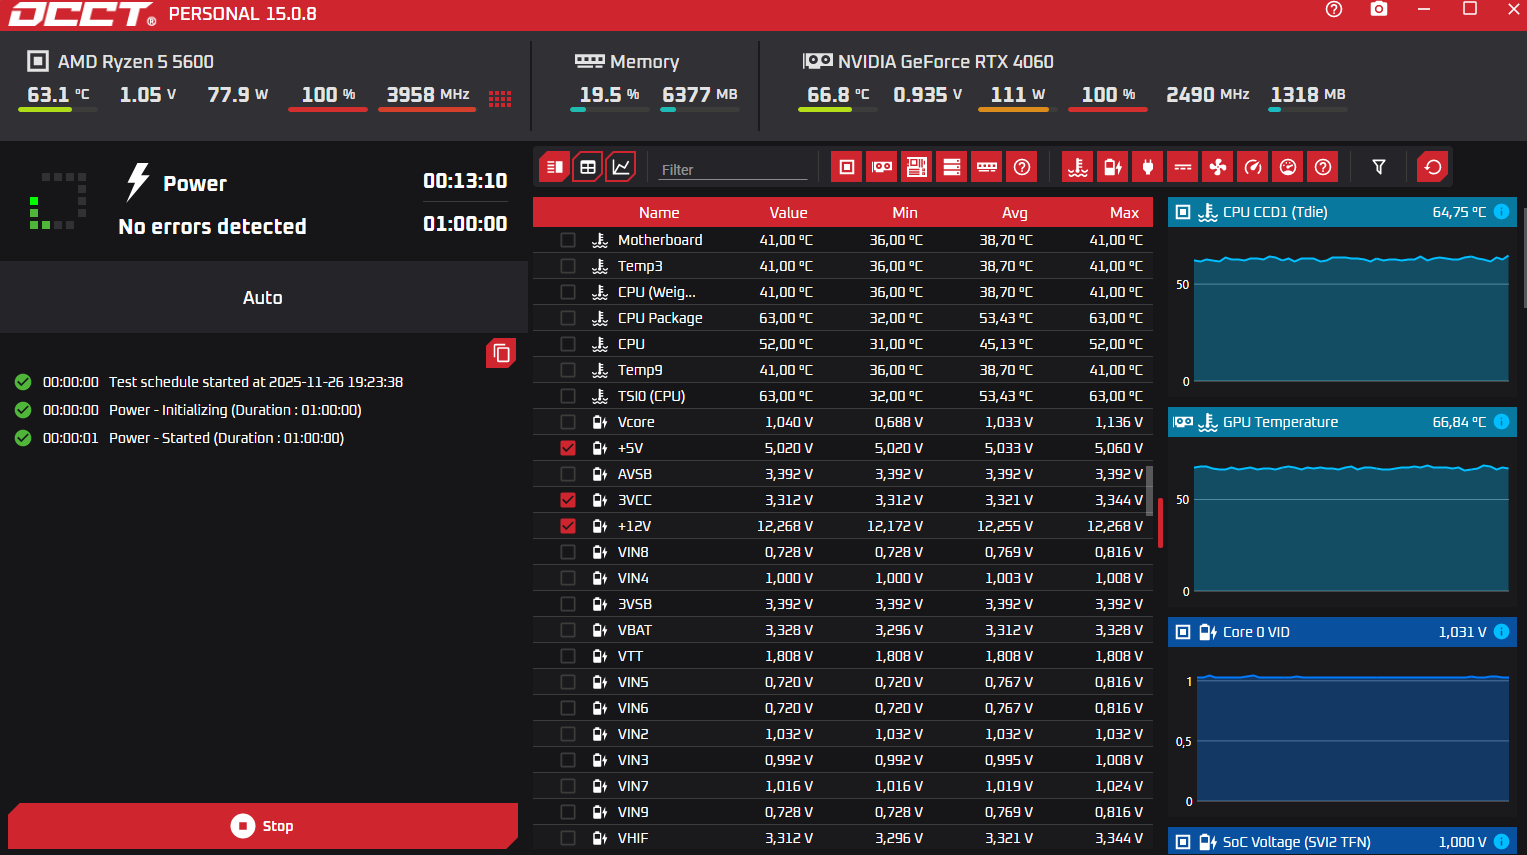Select the VIN8 sensor row name
Screen dimensions: 1527x855
pos(633,552)
